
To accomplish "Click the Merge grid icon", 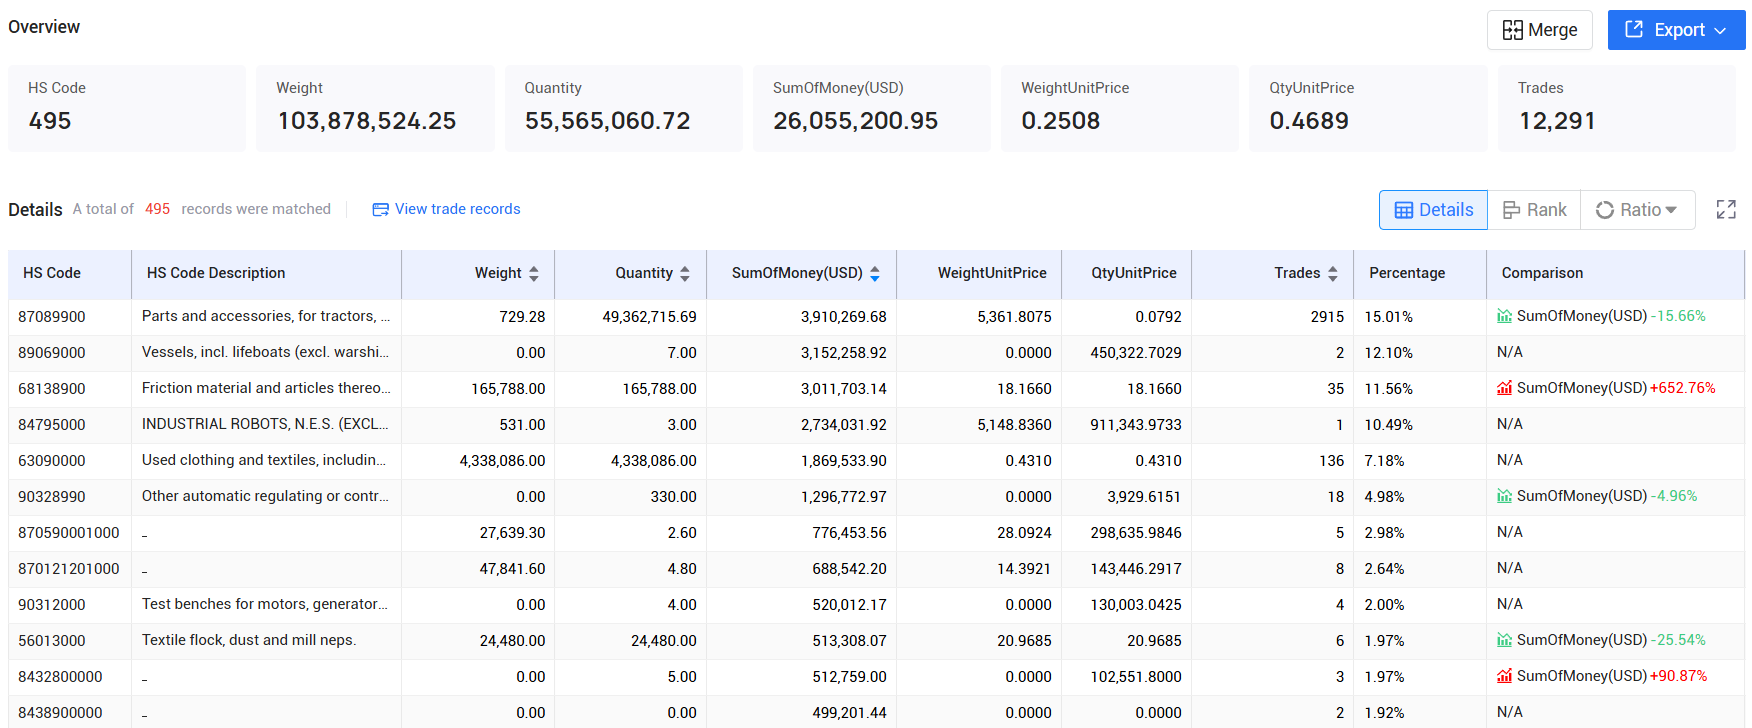I will tap(1513, 30).
